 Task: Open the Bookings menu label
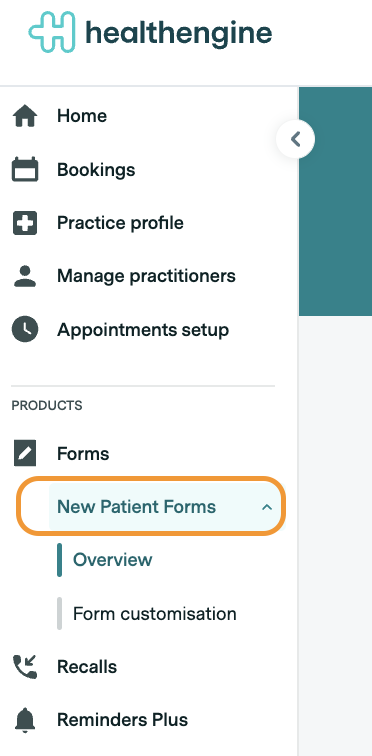coord(96,170)
